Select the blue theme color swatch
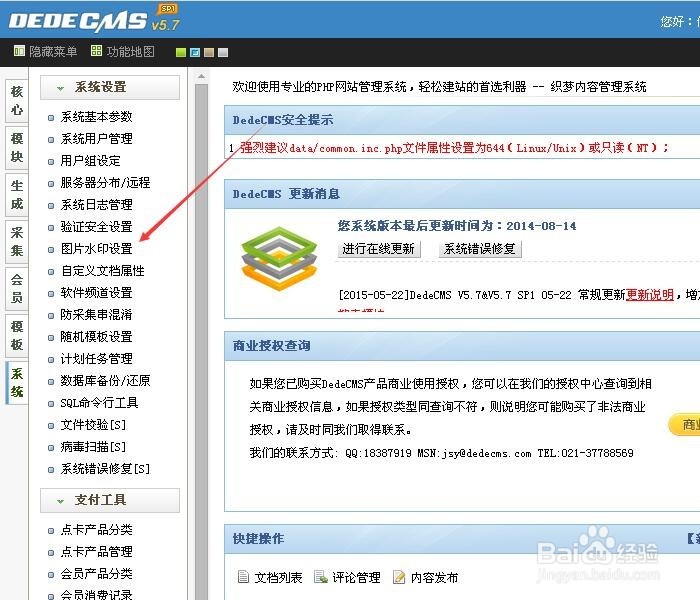This screenshot has width=700, height=600. click(195, 52)
